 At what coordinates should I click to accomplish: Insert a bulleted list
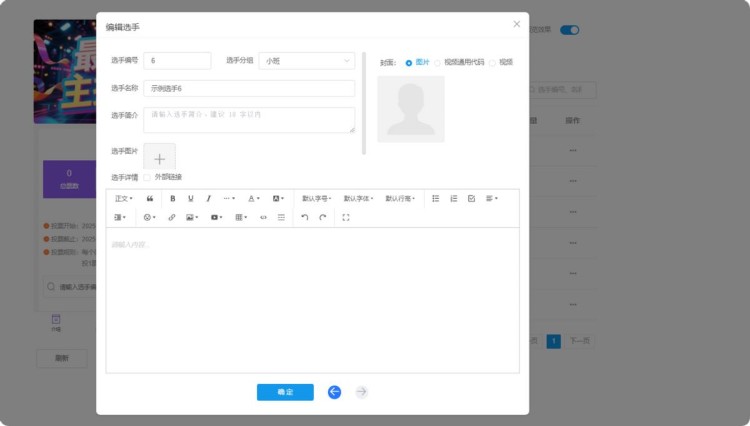click(435, 199)
